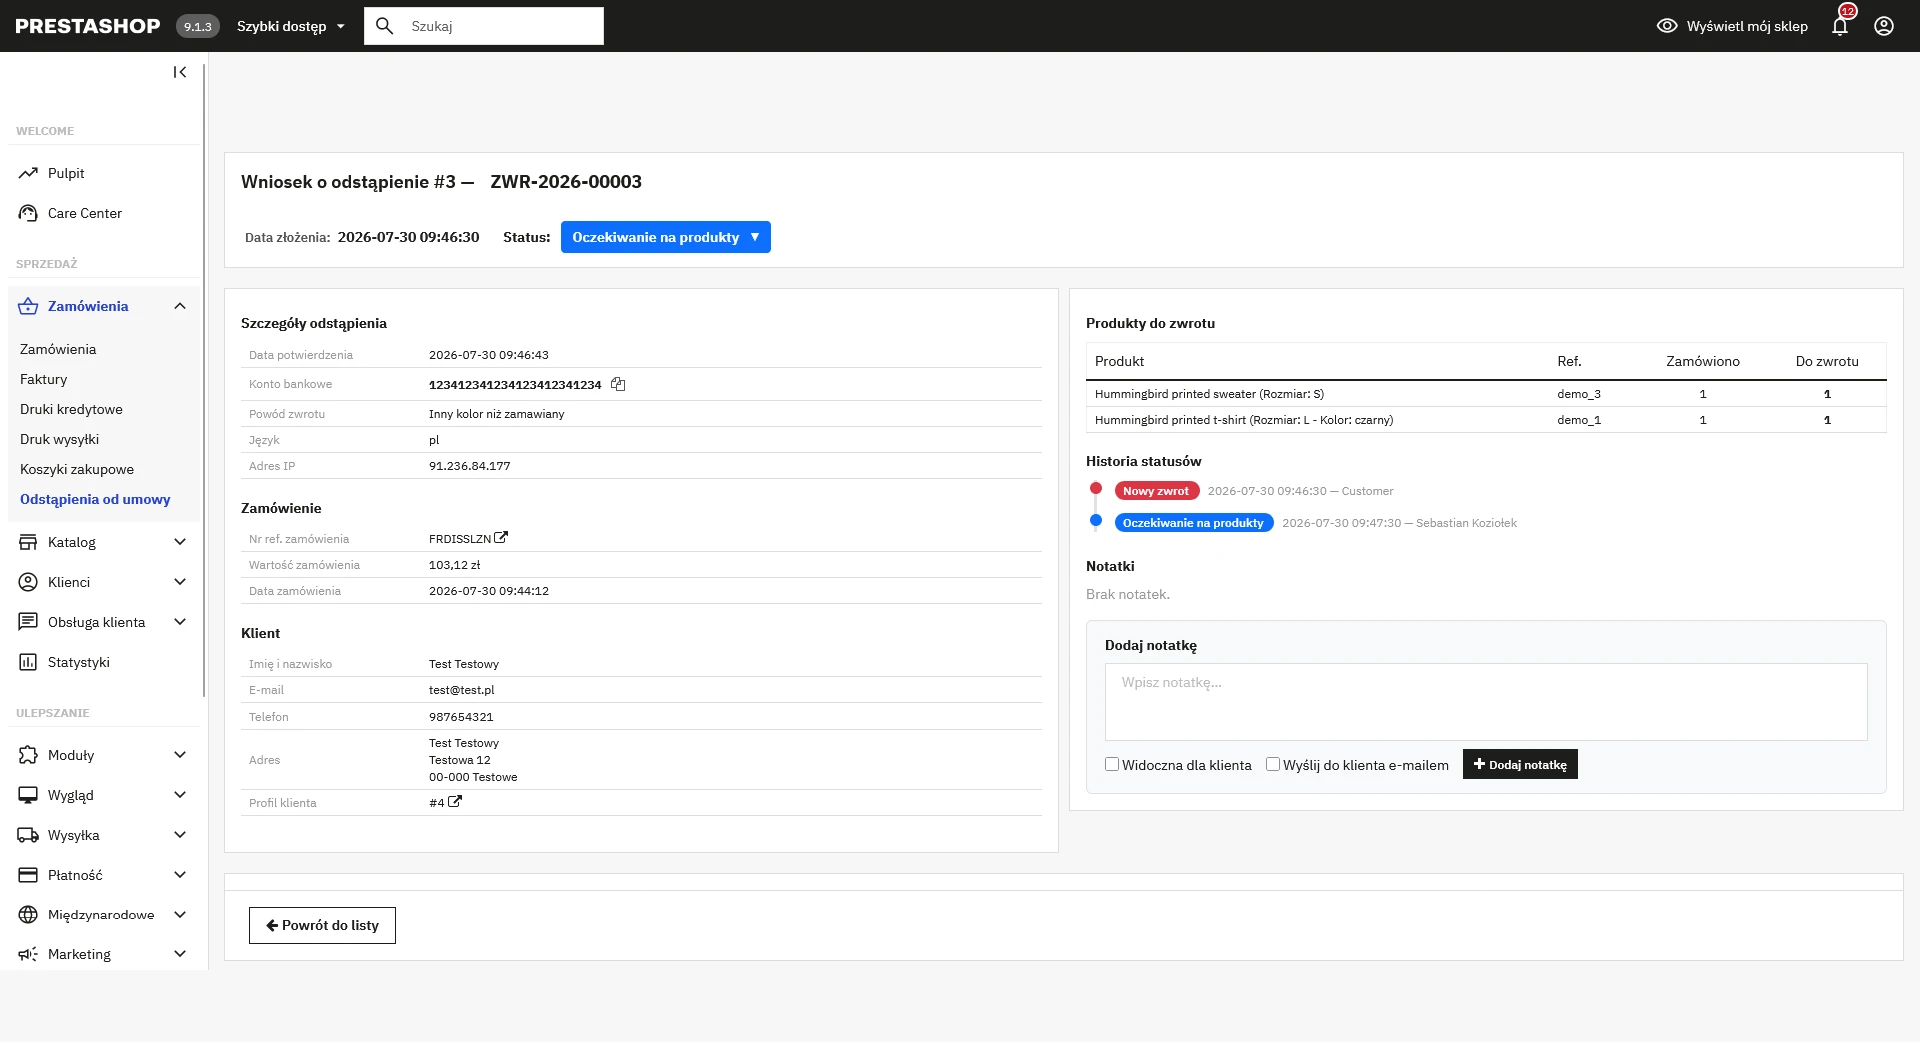Image resolution: width=1920 pixels, height=1043 pixels.
Task: Click the Statystyki chart icon
Action: click(x=28, y=662)
